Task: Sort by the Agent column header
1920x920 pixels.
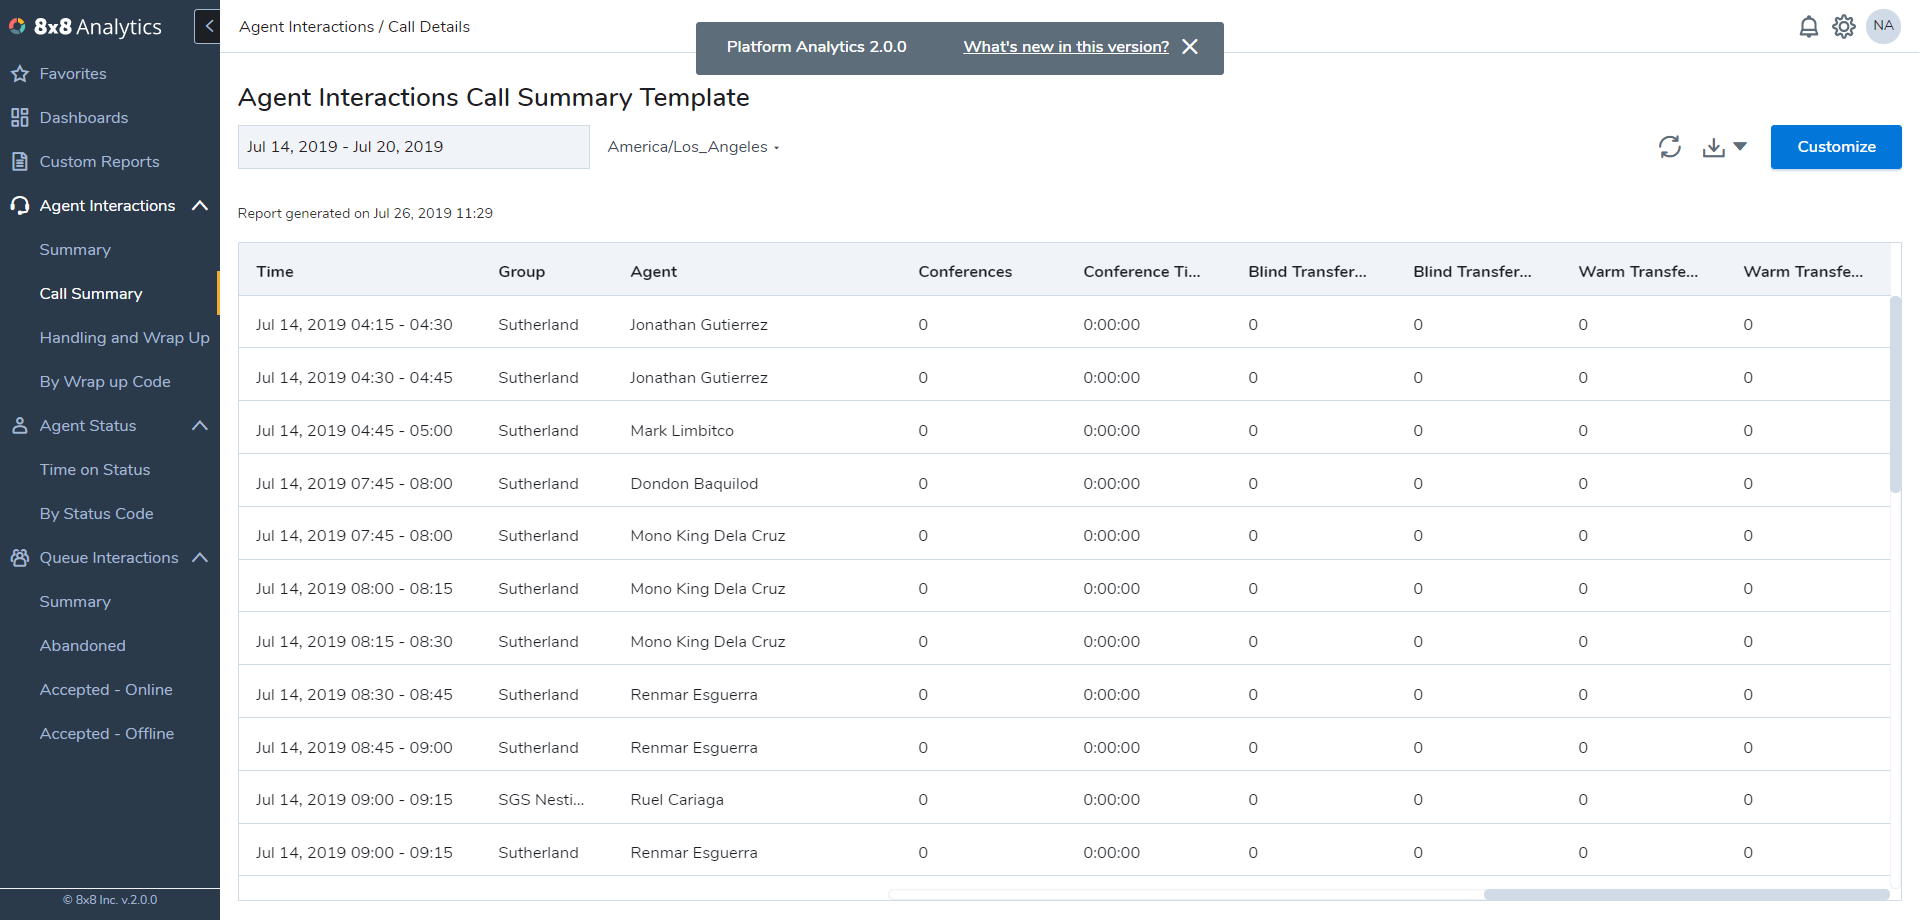Action: pyautogui.click(x=654, y=272)
